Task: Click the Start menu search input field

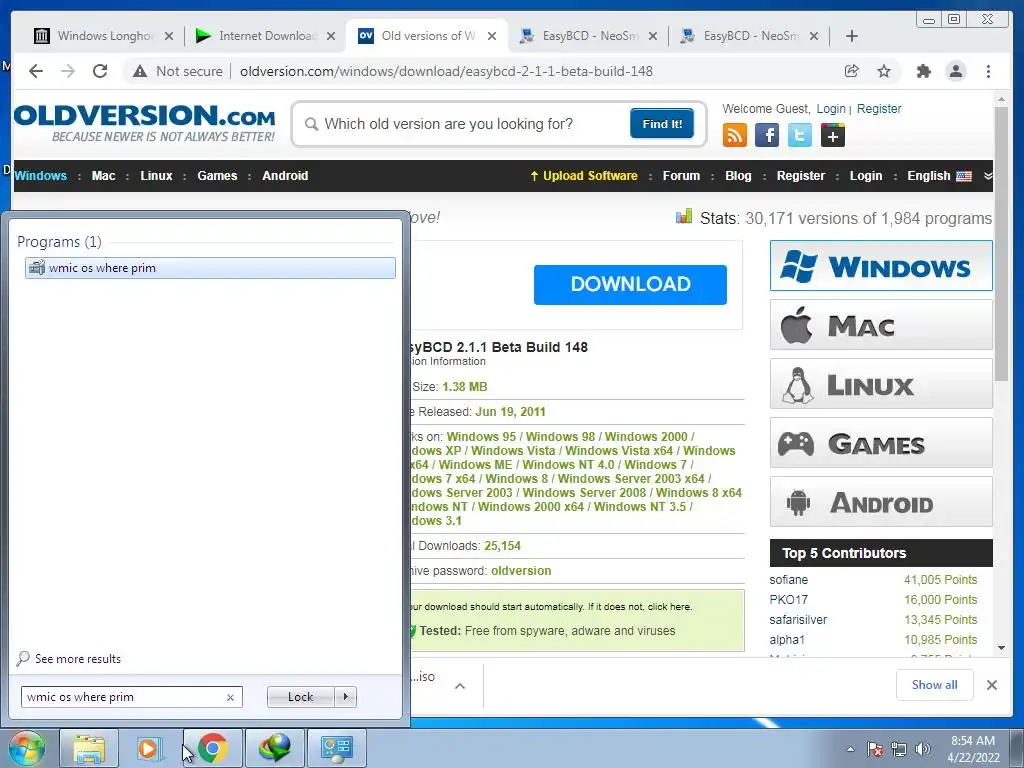Action: (x=123, y=697)
